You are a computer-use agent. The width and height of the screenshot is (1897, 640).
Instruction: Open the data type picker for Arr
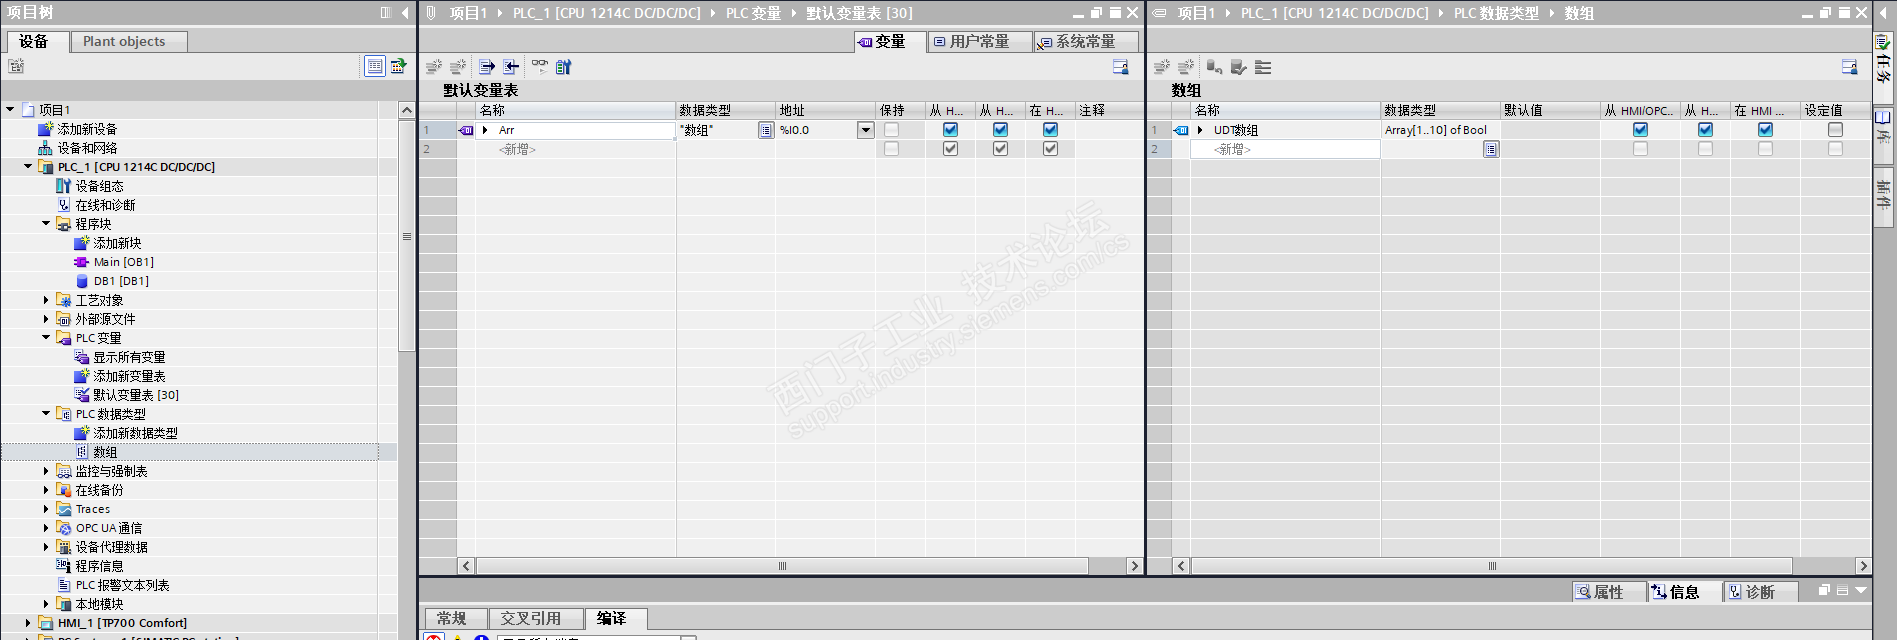pos(766,130)
